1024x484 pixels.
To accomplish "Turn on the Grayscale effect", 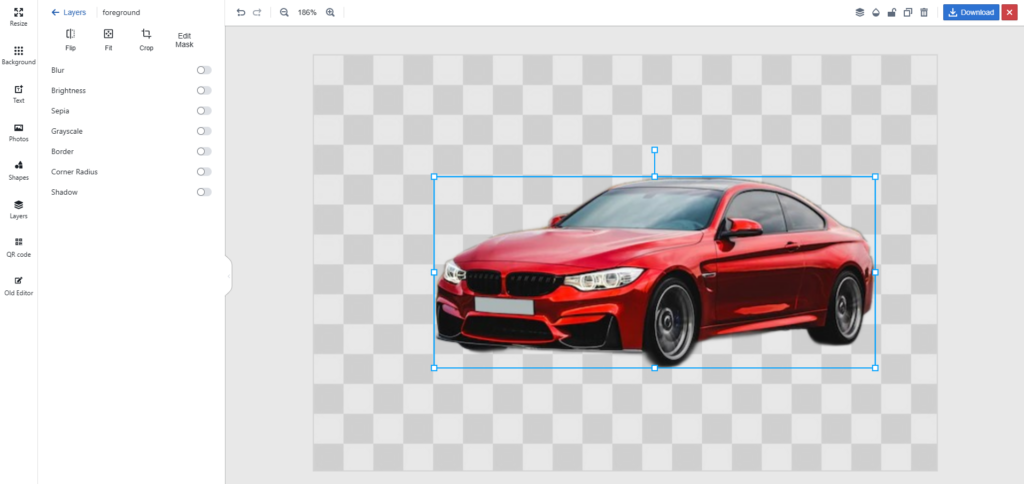I will [204, 131].
